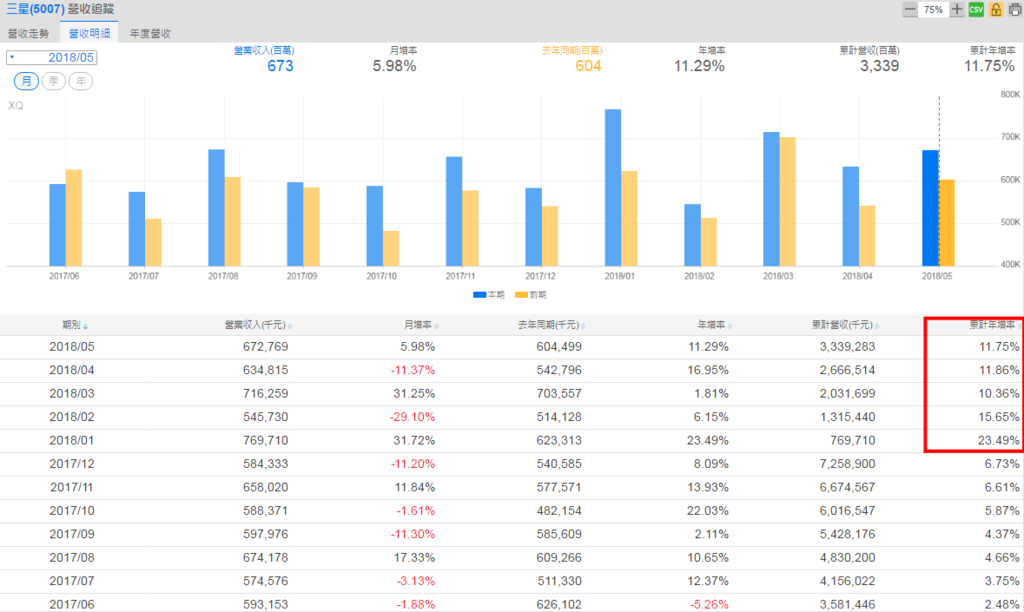The width and height of the screenshot is (1024, 612).
Task: Click prior-year value 703,557
Action: (x=559, y=394)
